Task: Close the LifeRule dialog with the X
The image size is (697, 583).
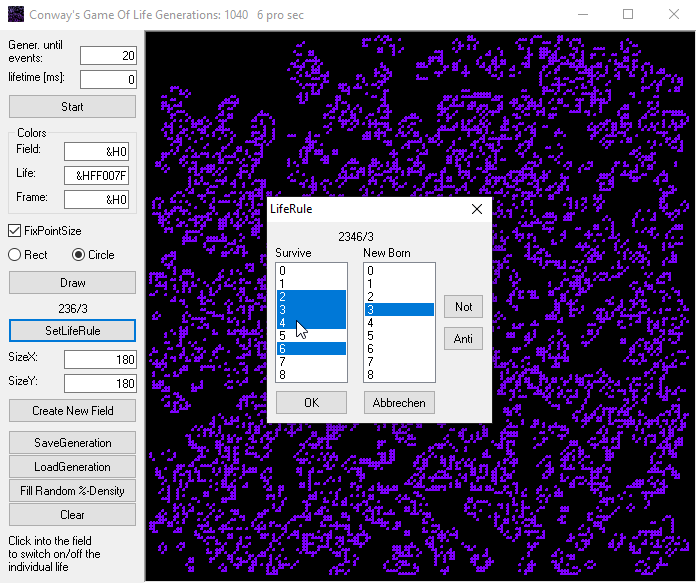Action: (477, 209)
